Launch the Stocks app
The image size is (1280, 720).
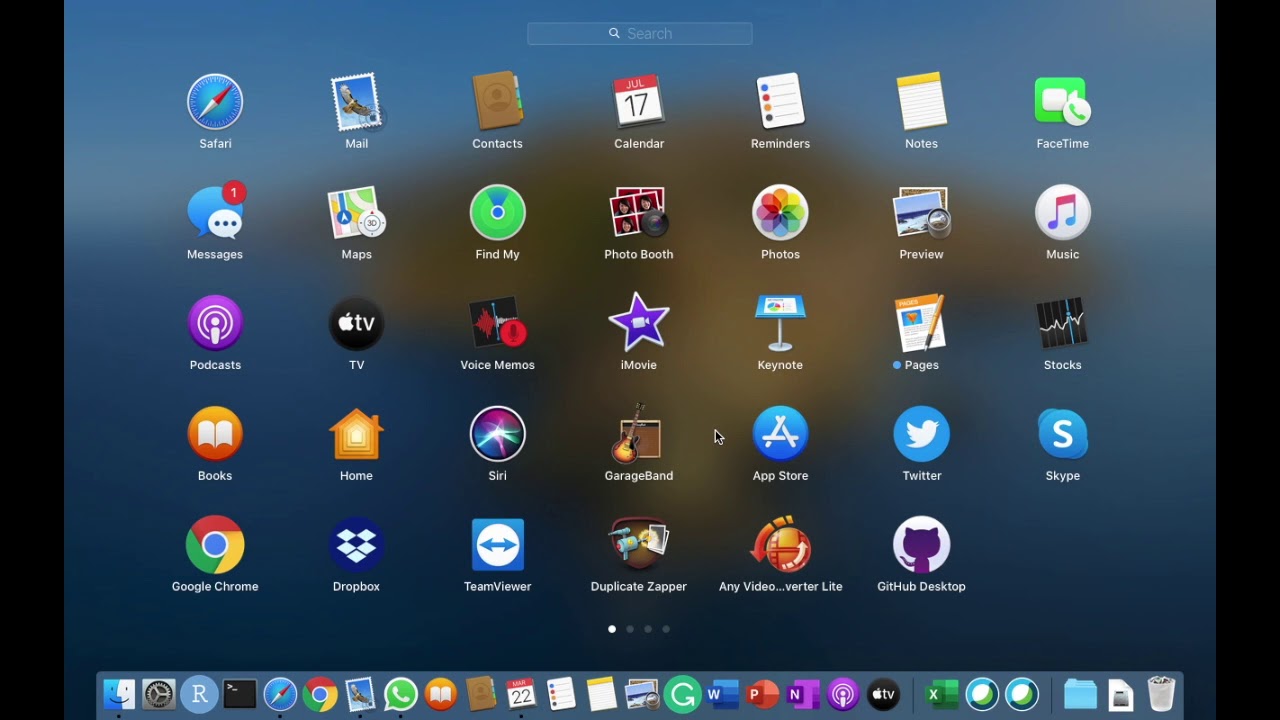[x=1062, y=323]
